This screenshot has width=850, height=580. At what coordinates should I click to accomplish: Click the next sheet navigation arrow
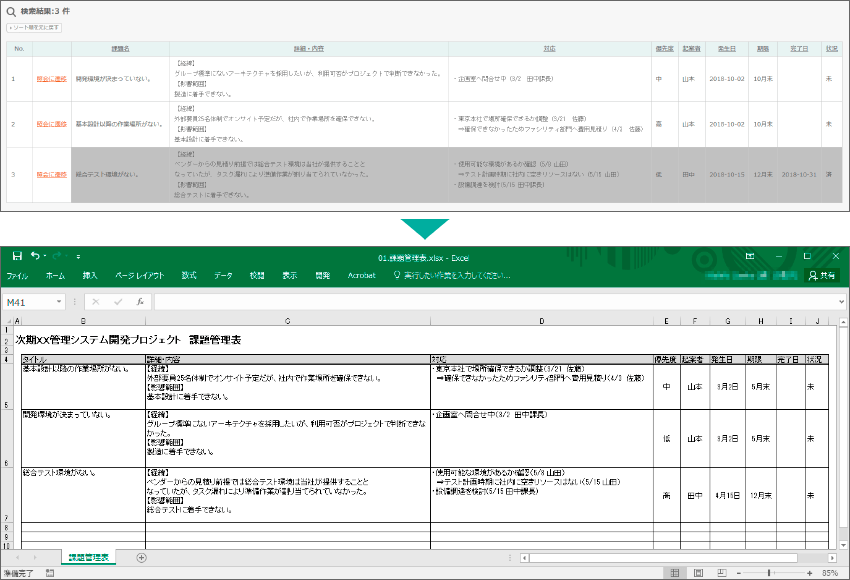[x=35, y=557]
